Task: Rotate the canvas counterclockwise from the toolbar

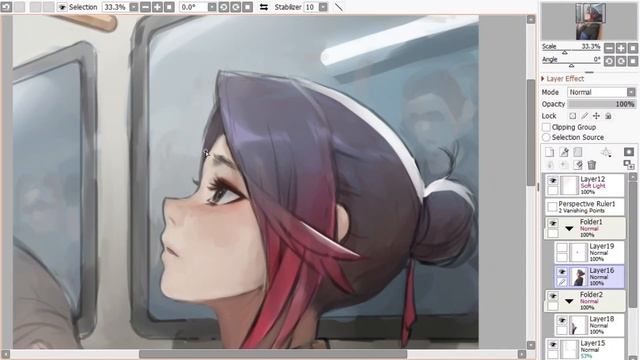Action: [224, 7]
